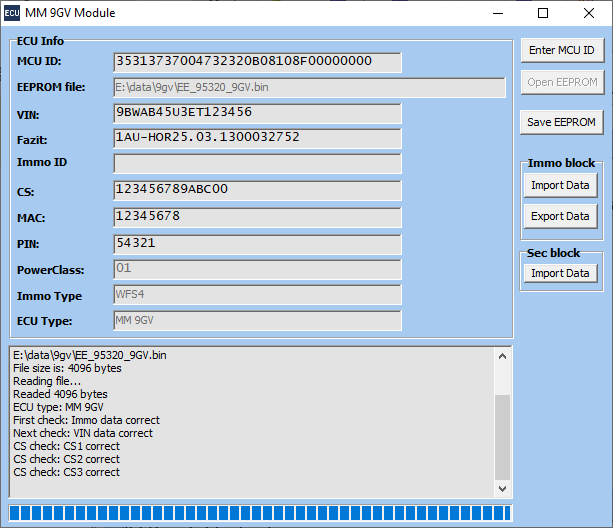Image resolution: width=613 pixels, height=528 pixels.
Task: Import Data in the Sec block
Action: click(560, 273)
